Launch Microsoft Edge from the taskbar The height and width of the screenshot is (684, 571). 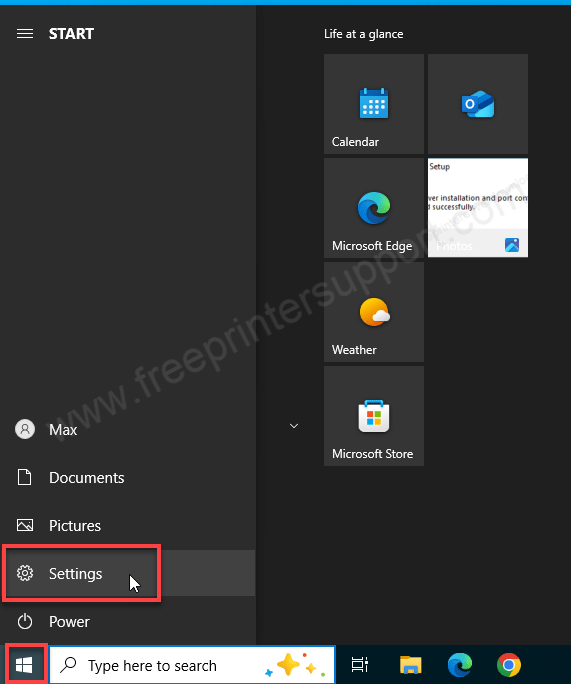pos(460,665)
